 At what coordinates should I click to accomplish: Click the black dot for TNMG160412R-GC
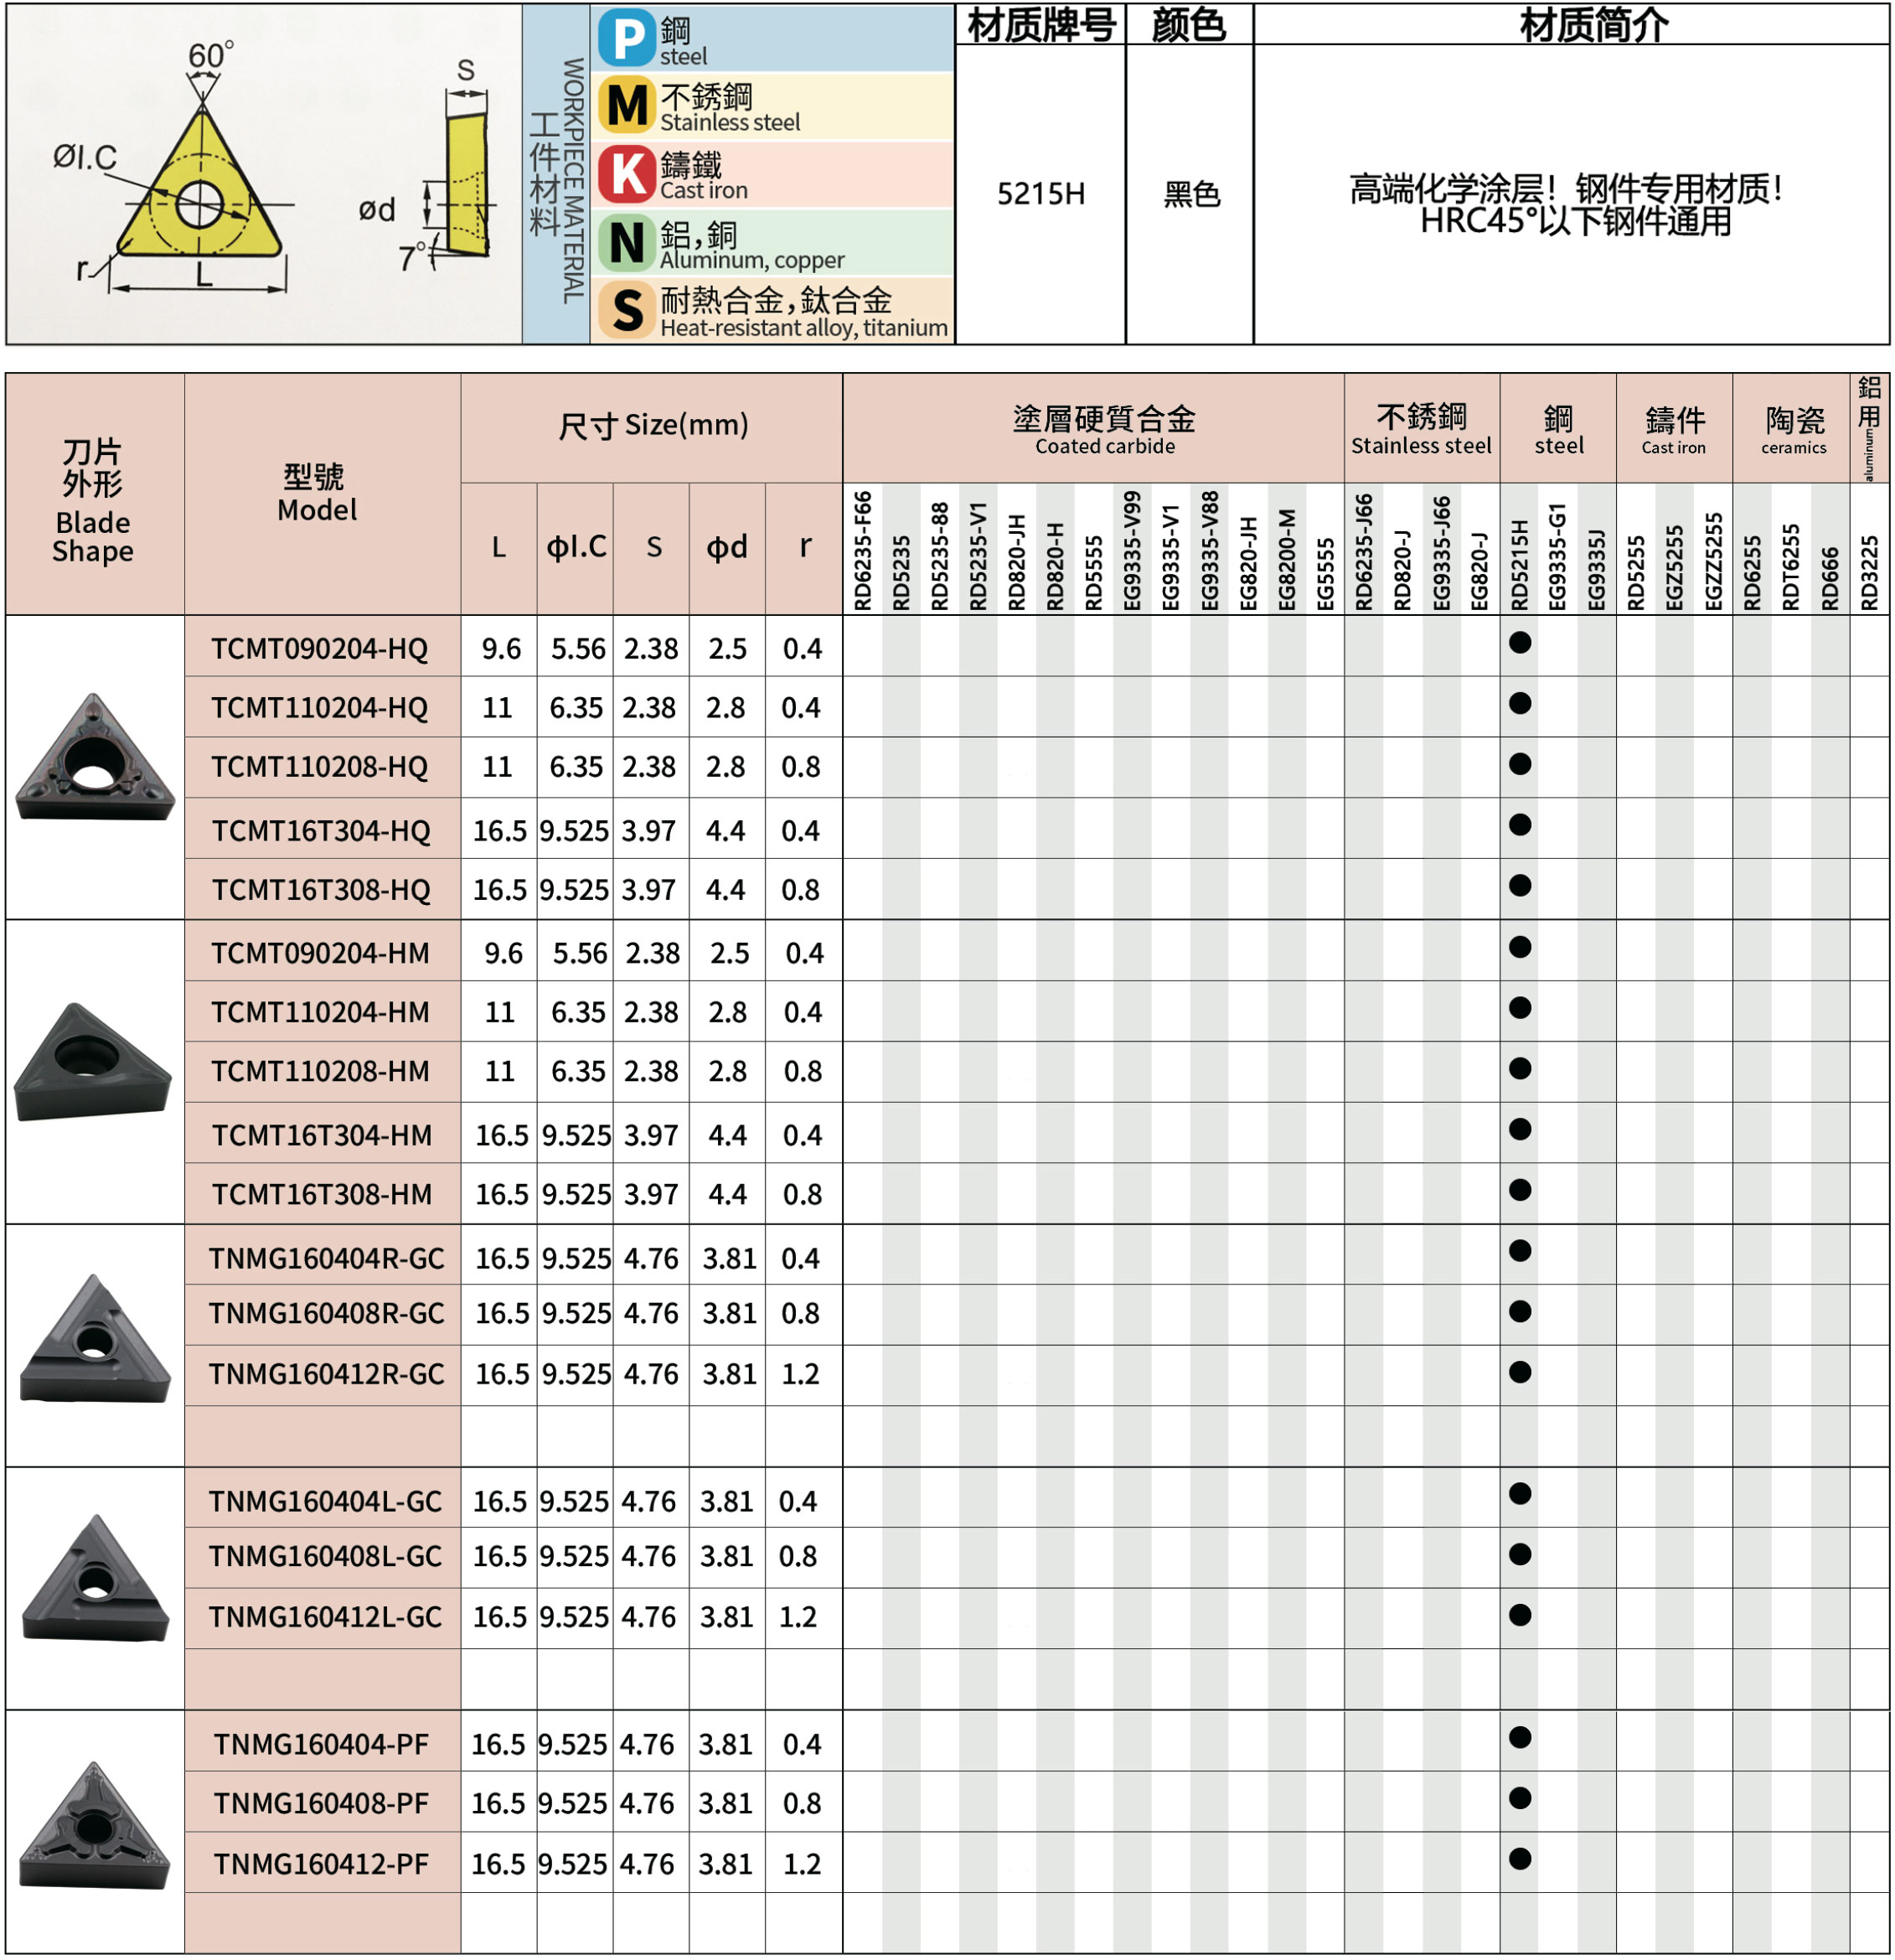tap(1520, 1372)
